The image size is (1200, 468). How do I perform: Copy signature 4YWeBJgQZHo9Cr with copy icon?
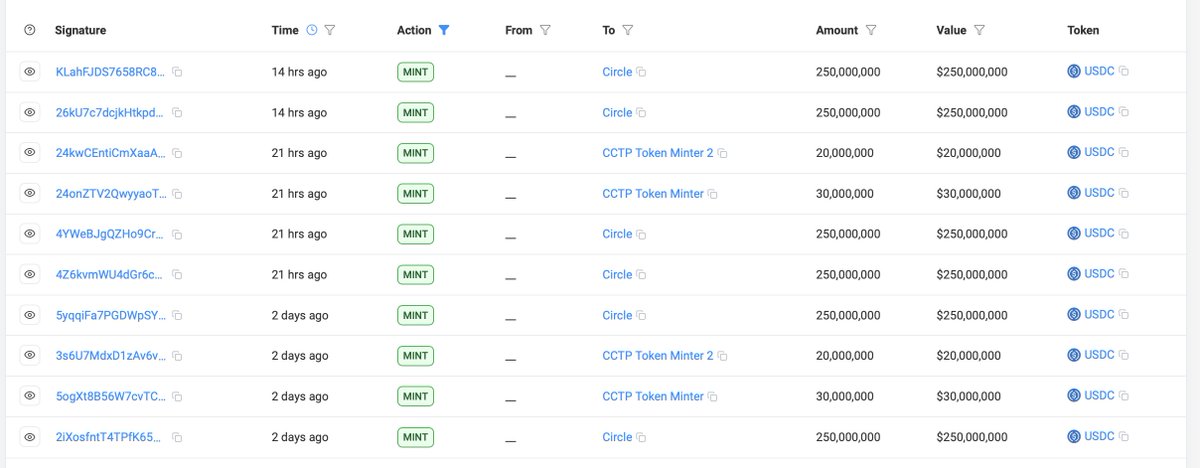click(x=177, y=234)
